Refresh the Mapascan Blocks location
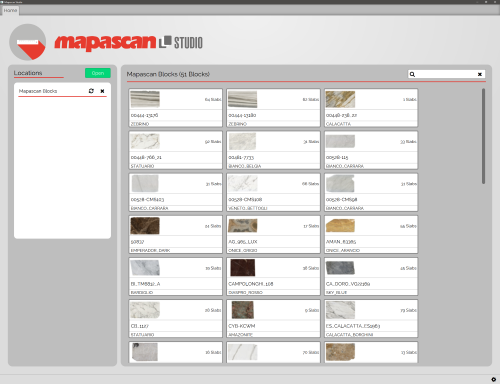Viewport: 500px width, 384px height. pyautogui.click(x=91, y=91)
